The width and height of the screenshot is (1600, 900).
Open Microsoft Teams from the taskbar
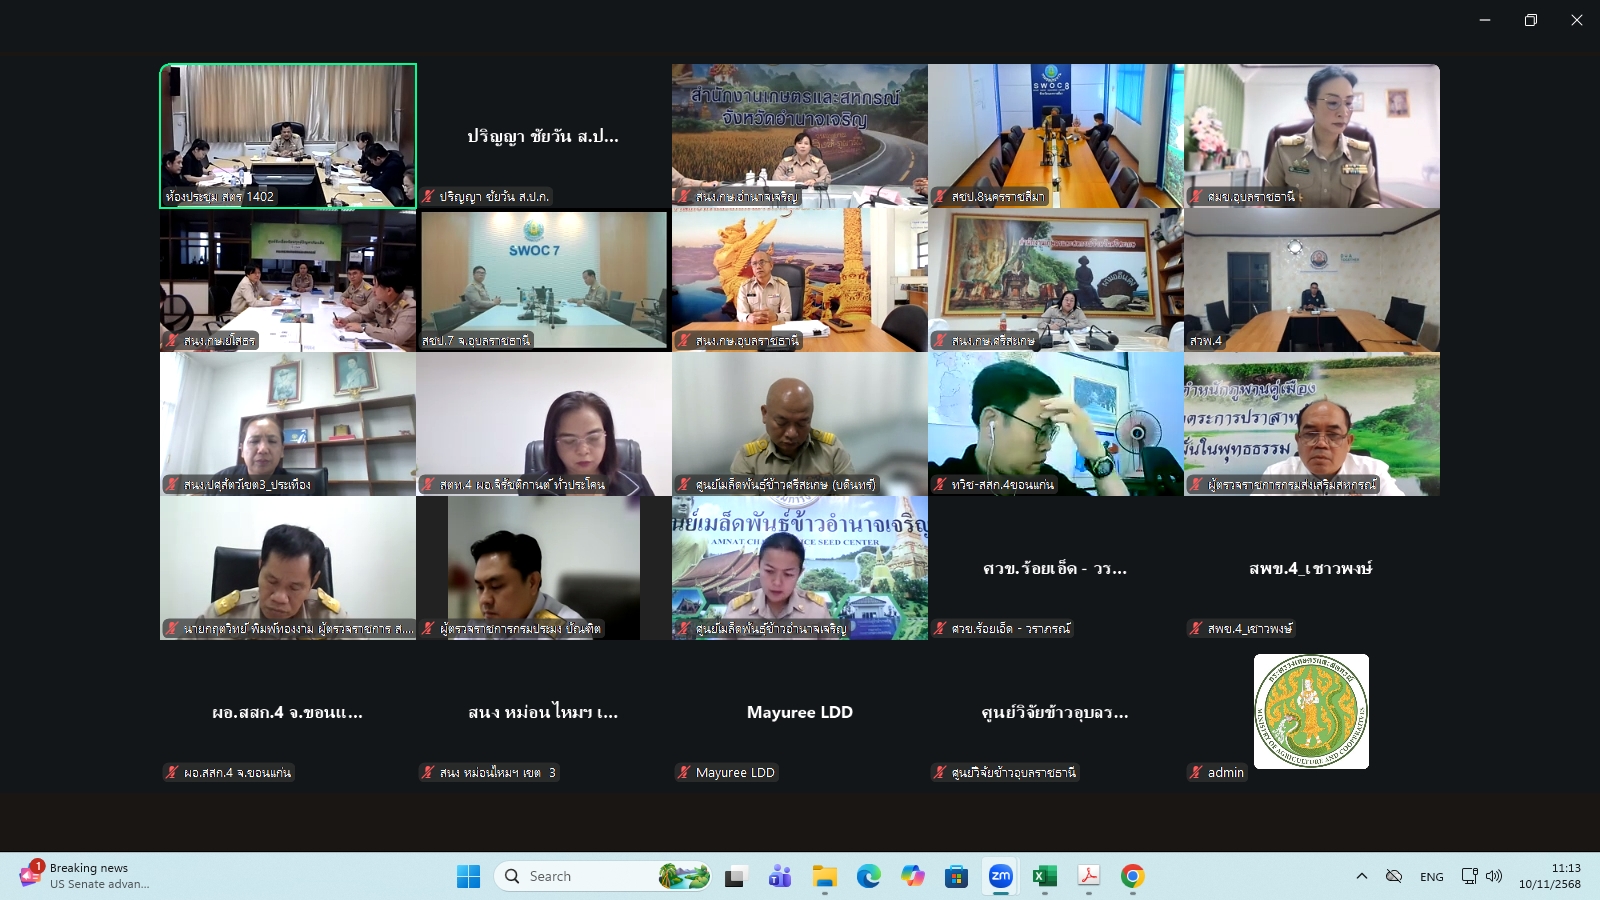777,876
